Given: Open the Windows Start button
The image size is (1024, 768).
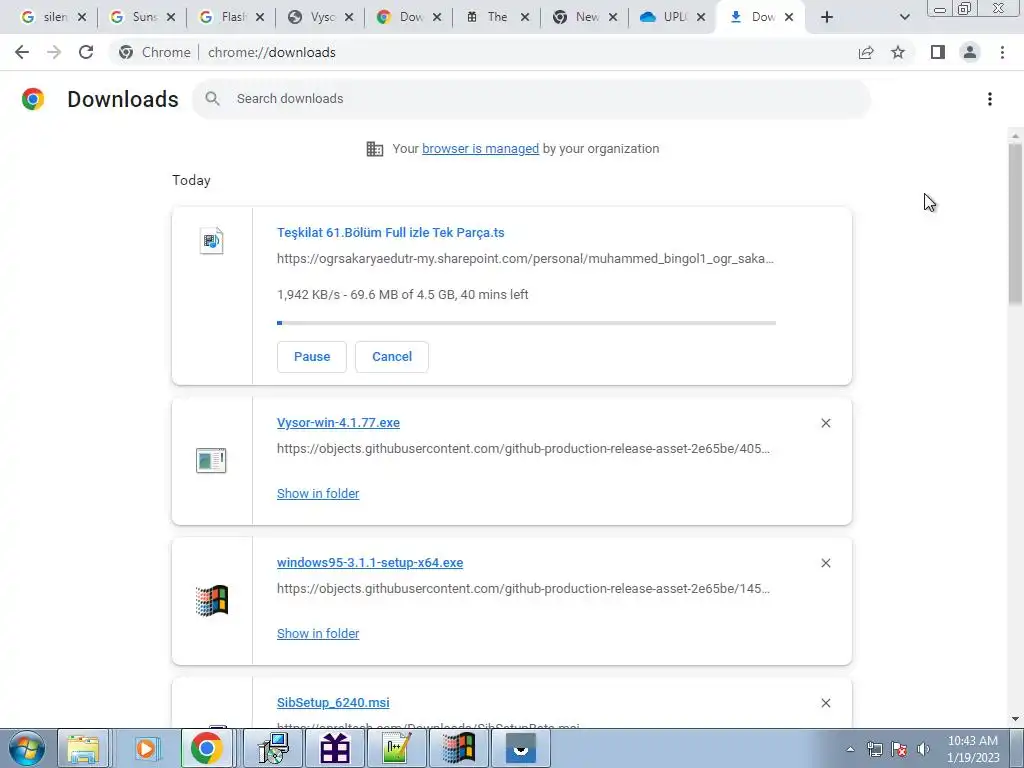Looking at the screenshot, I should pyautogui.click(x=25, y=748).
